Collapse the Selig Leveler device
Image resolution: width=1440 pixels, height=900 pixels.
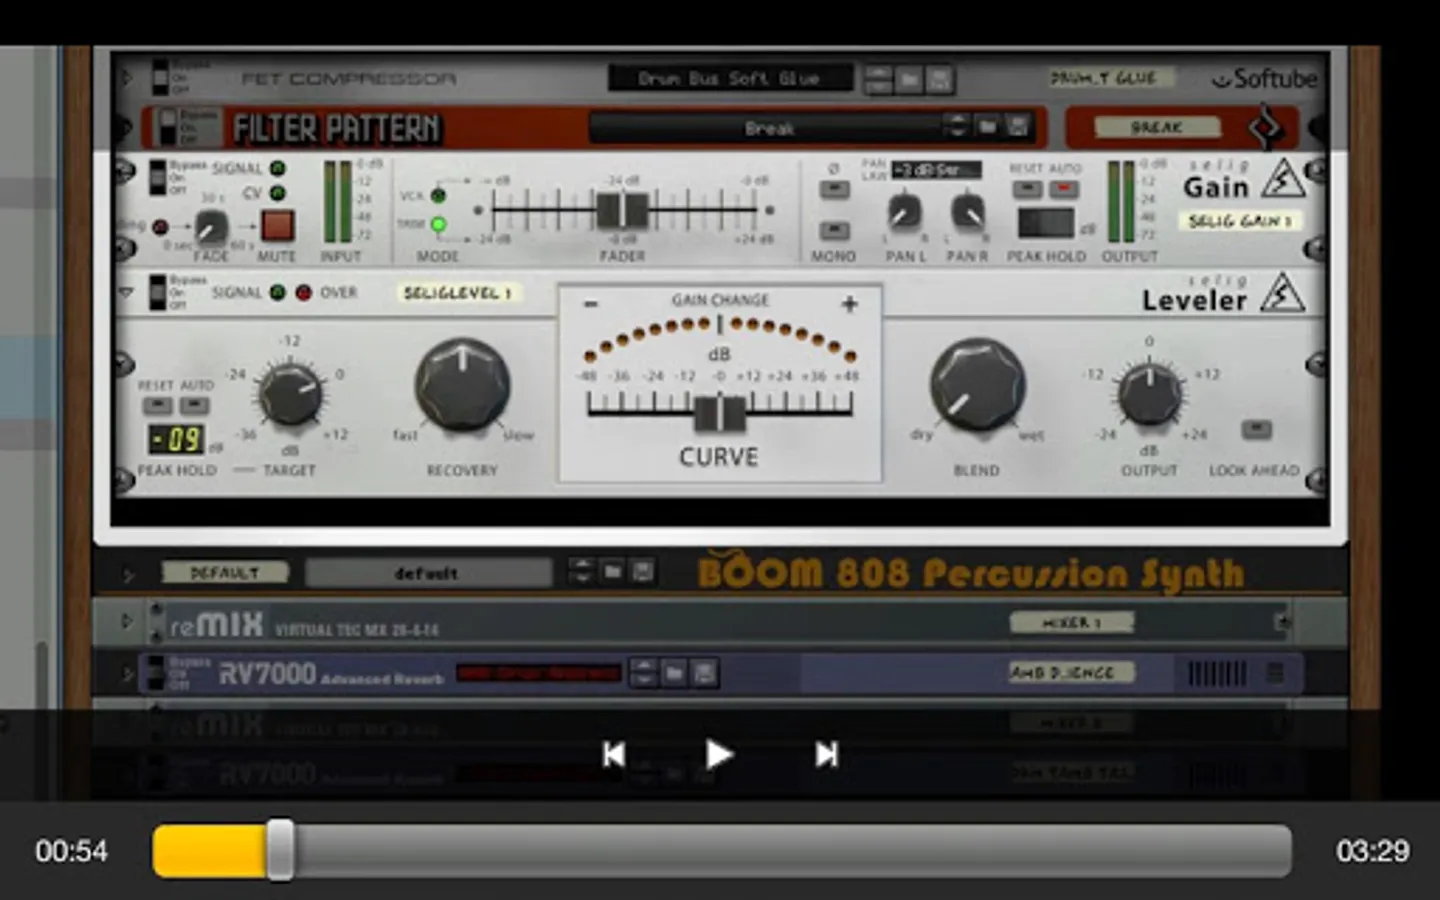(126, 292)
